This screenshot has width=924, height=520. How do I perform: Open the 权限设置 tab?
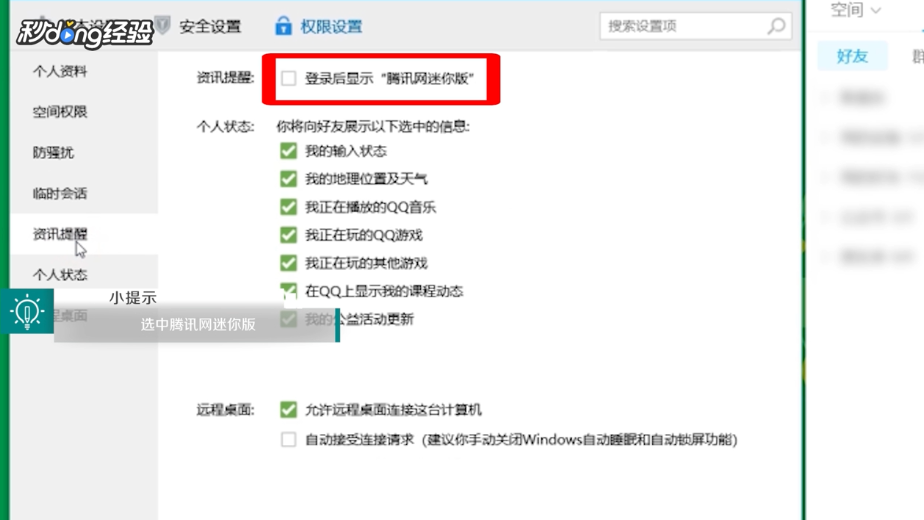click(331, 27)
